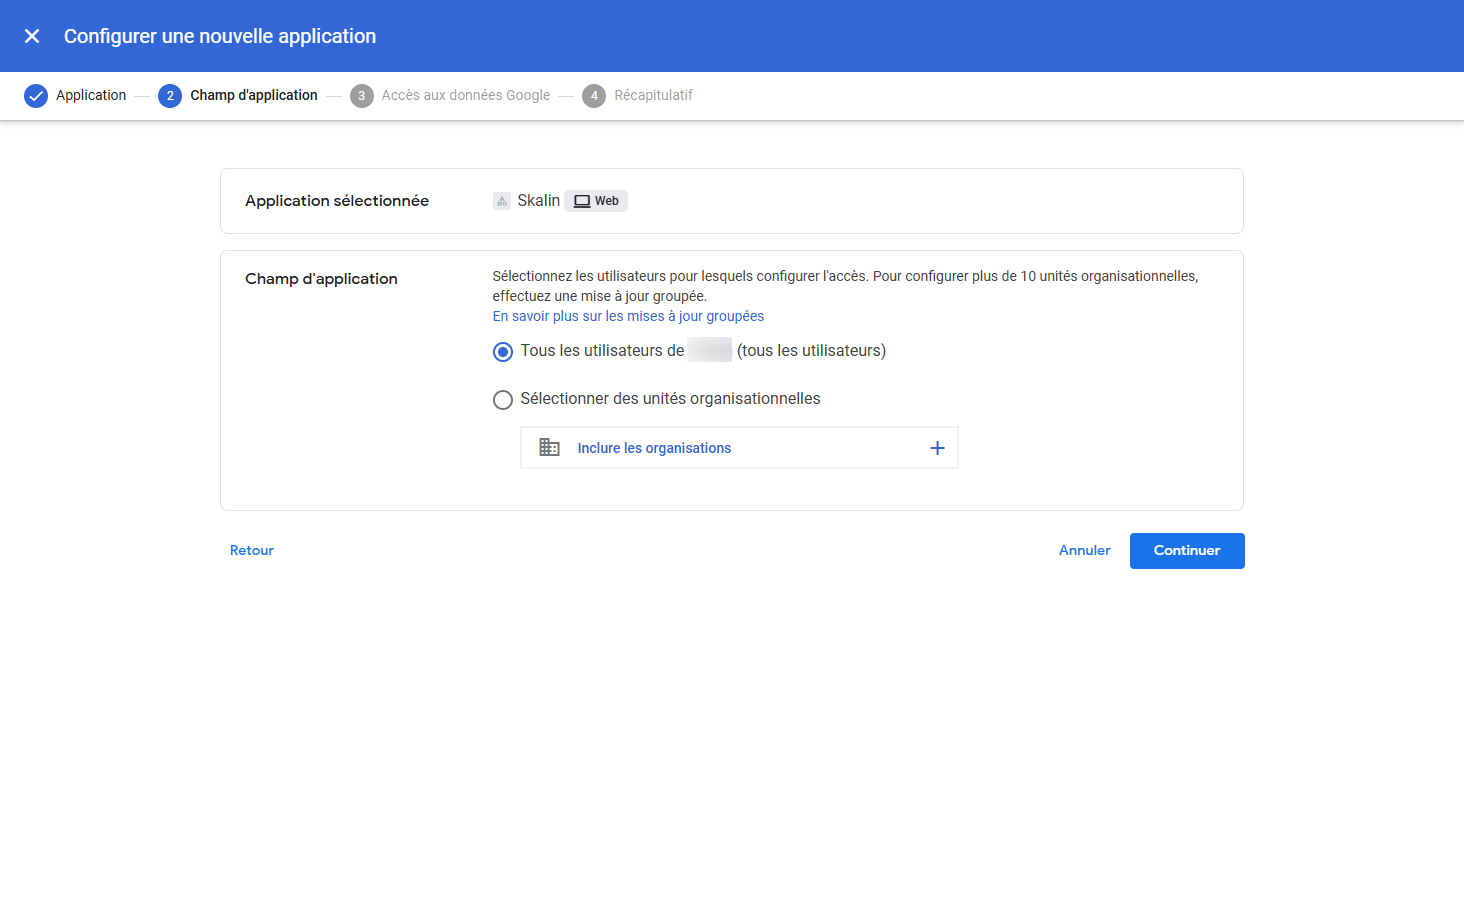Click the building icon beside Inclure les organisations
Screen dimensions: 1464x903
pos(549,448)
